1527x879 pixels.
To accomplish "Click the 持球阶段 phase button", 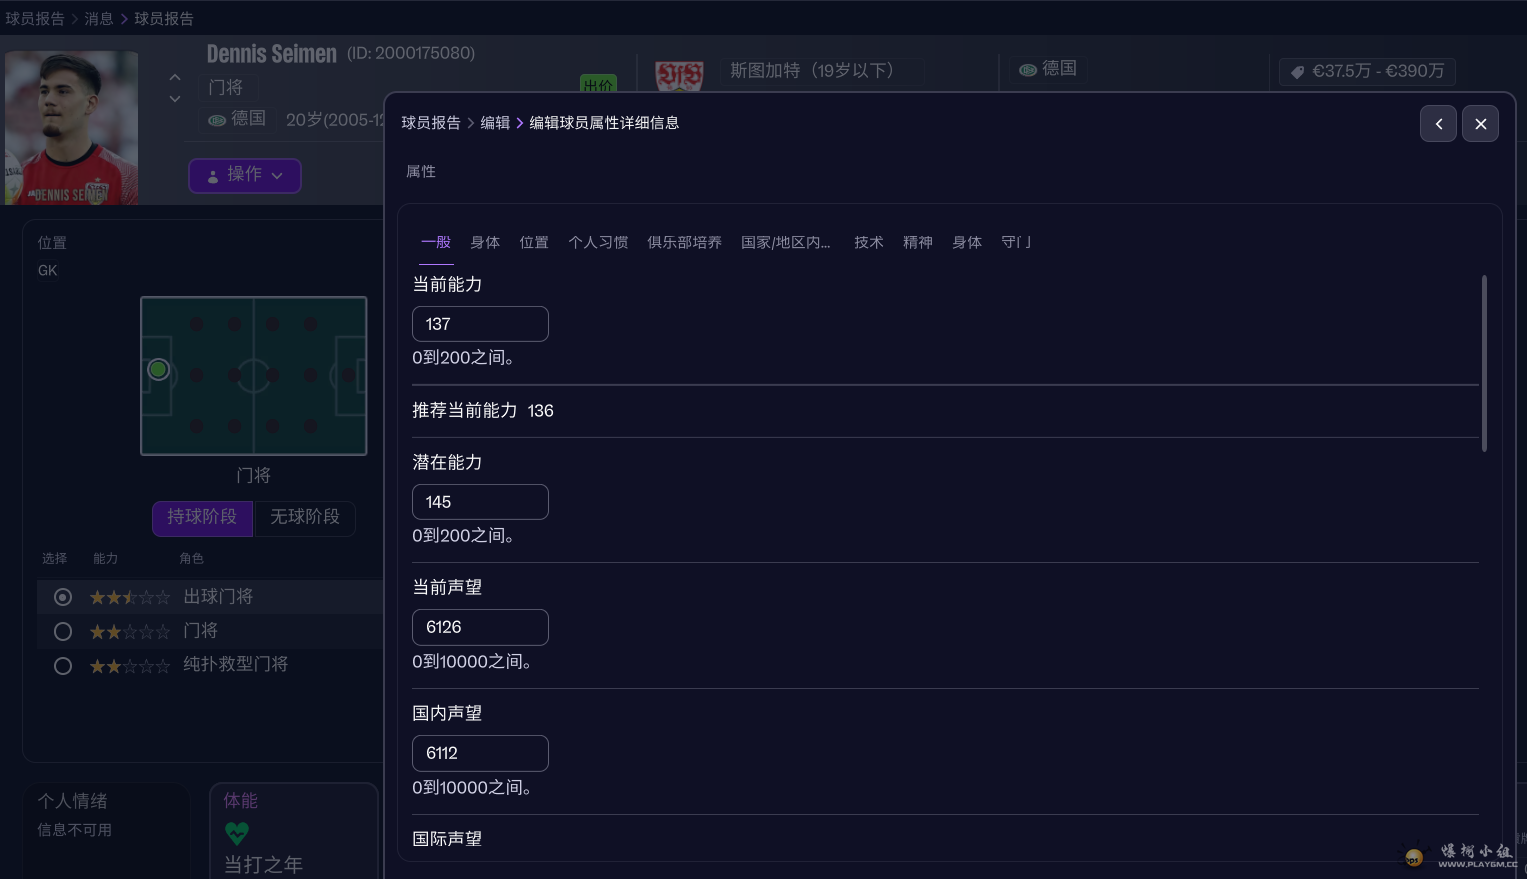I will click(202, 517).
